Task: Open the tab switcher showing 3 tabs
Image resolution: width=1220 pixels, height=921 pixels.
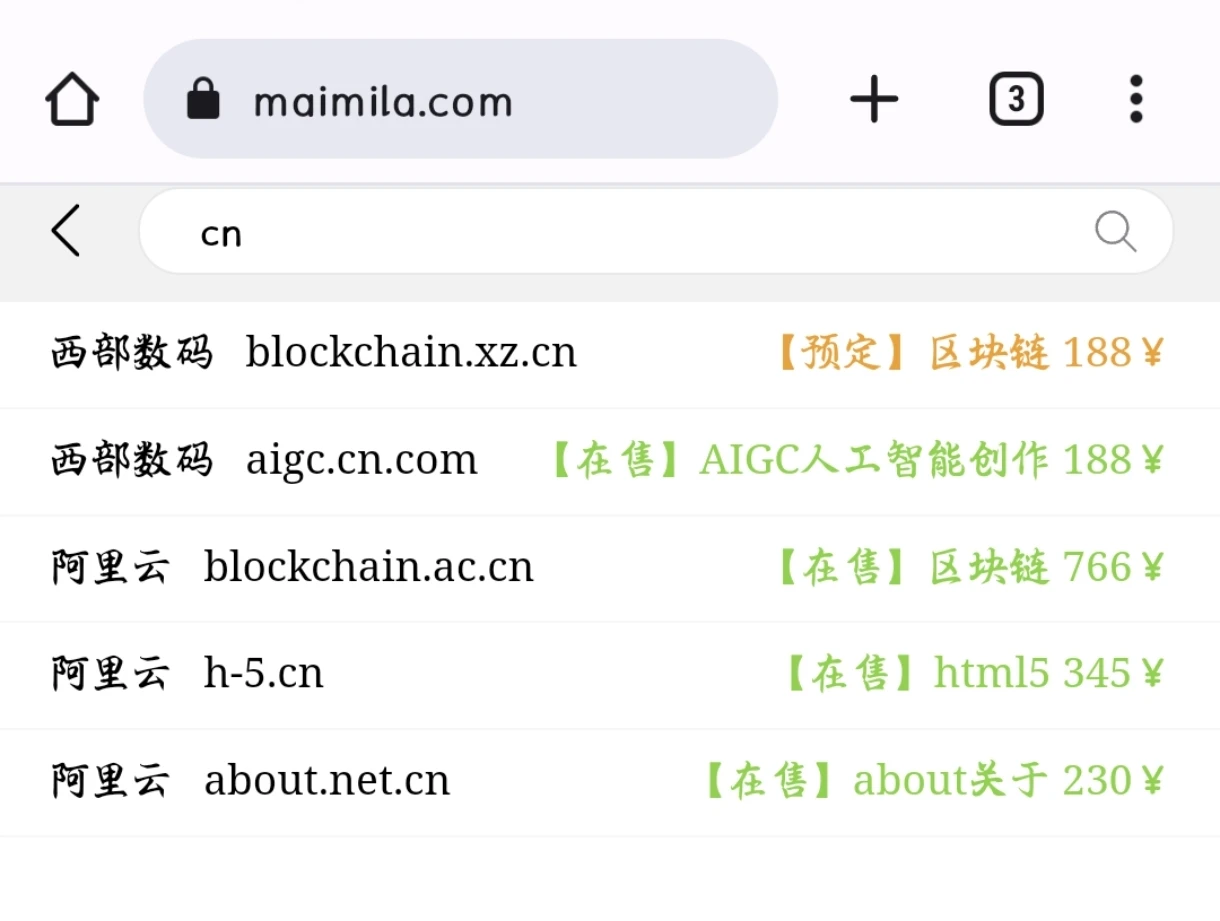Action: [1016, 100]
